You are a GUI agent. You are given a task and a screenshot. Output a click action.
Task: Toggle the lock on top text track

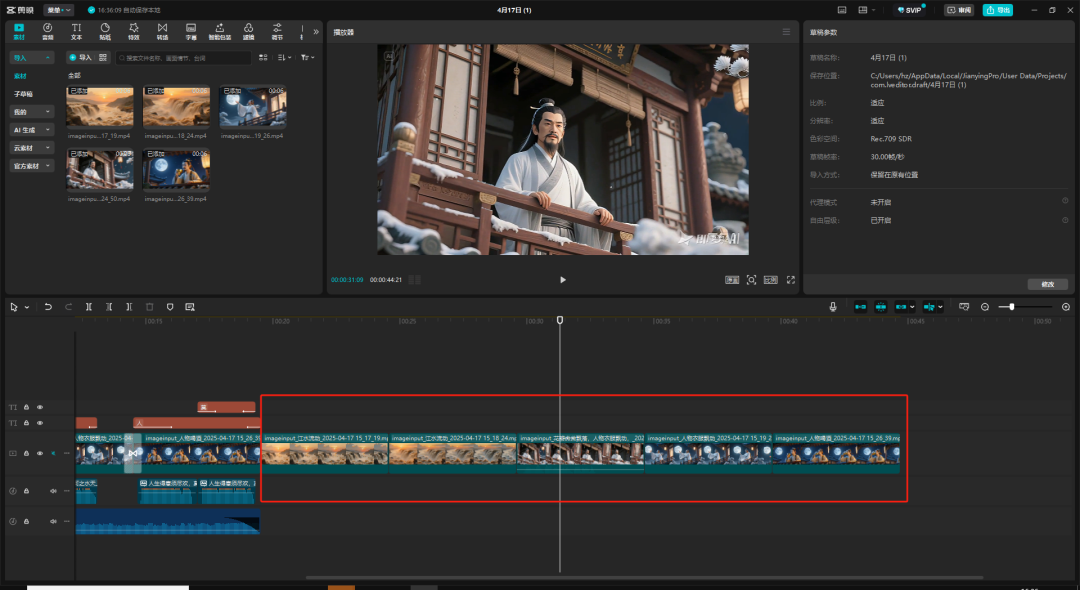tap(27, 407)
